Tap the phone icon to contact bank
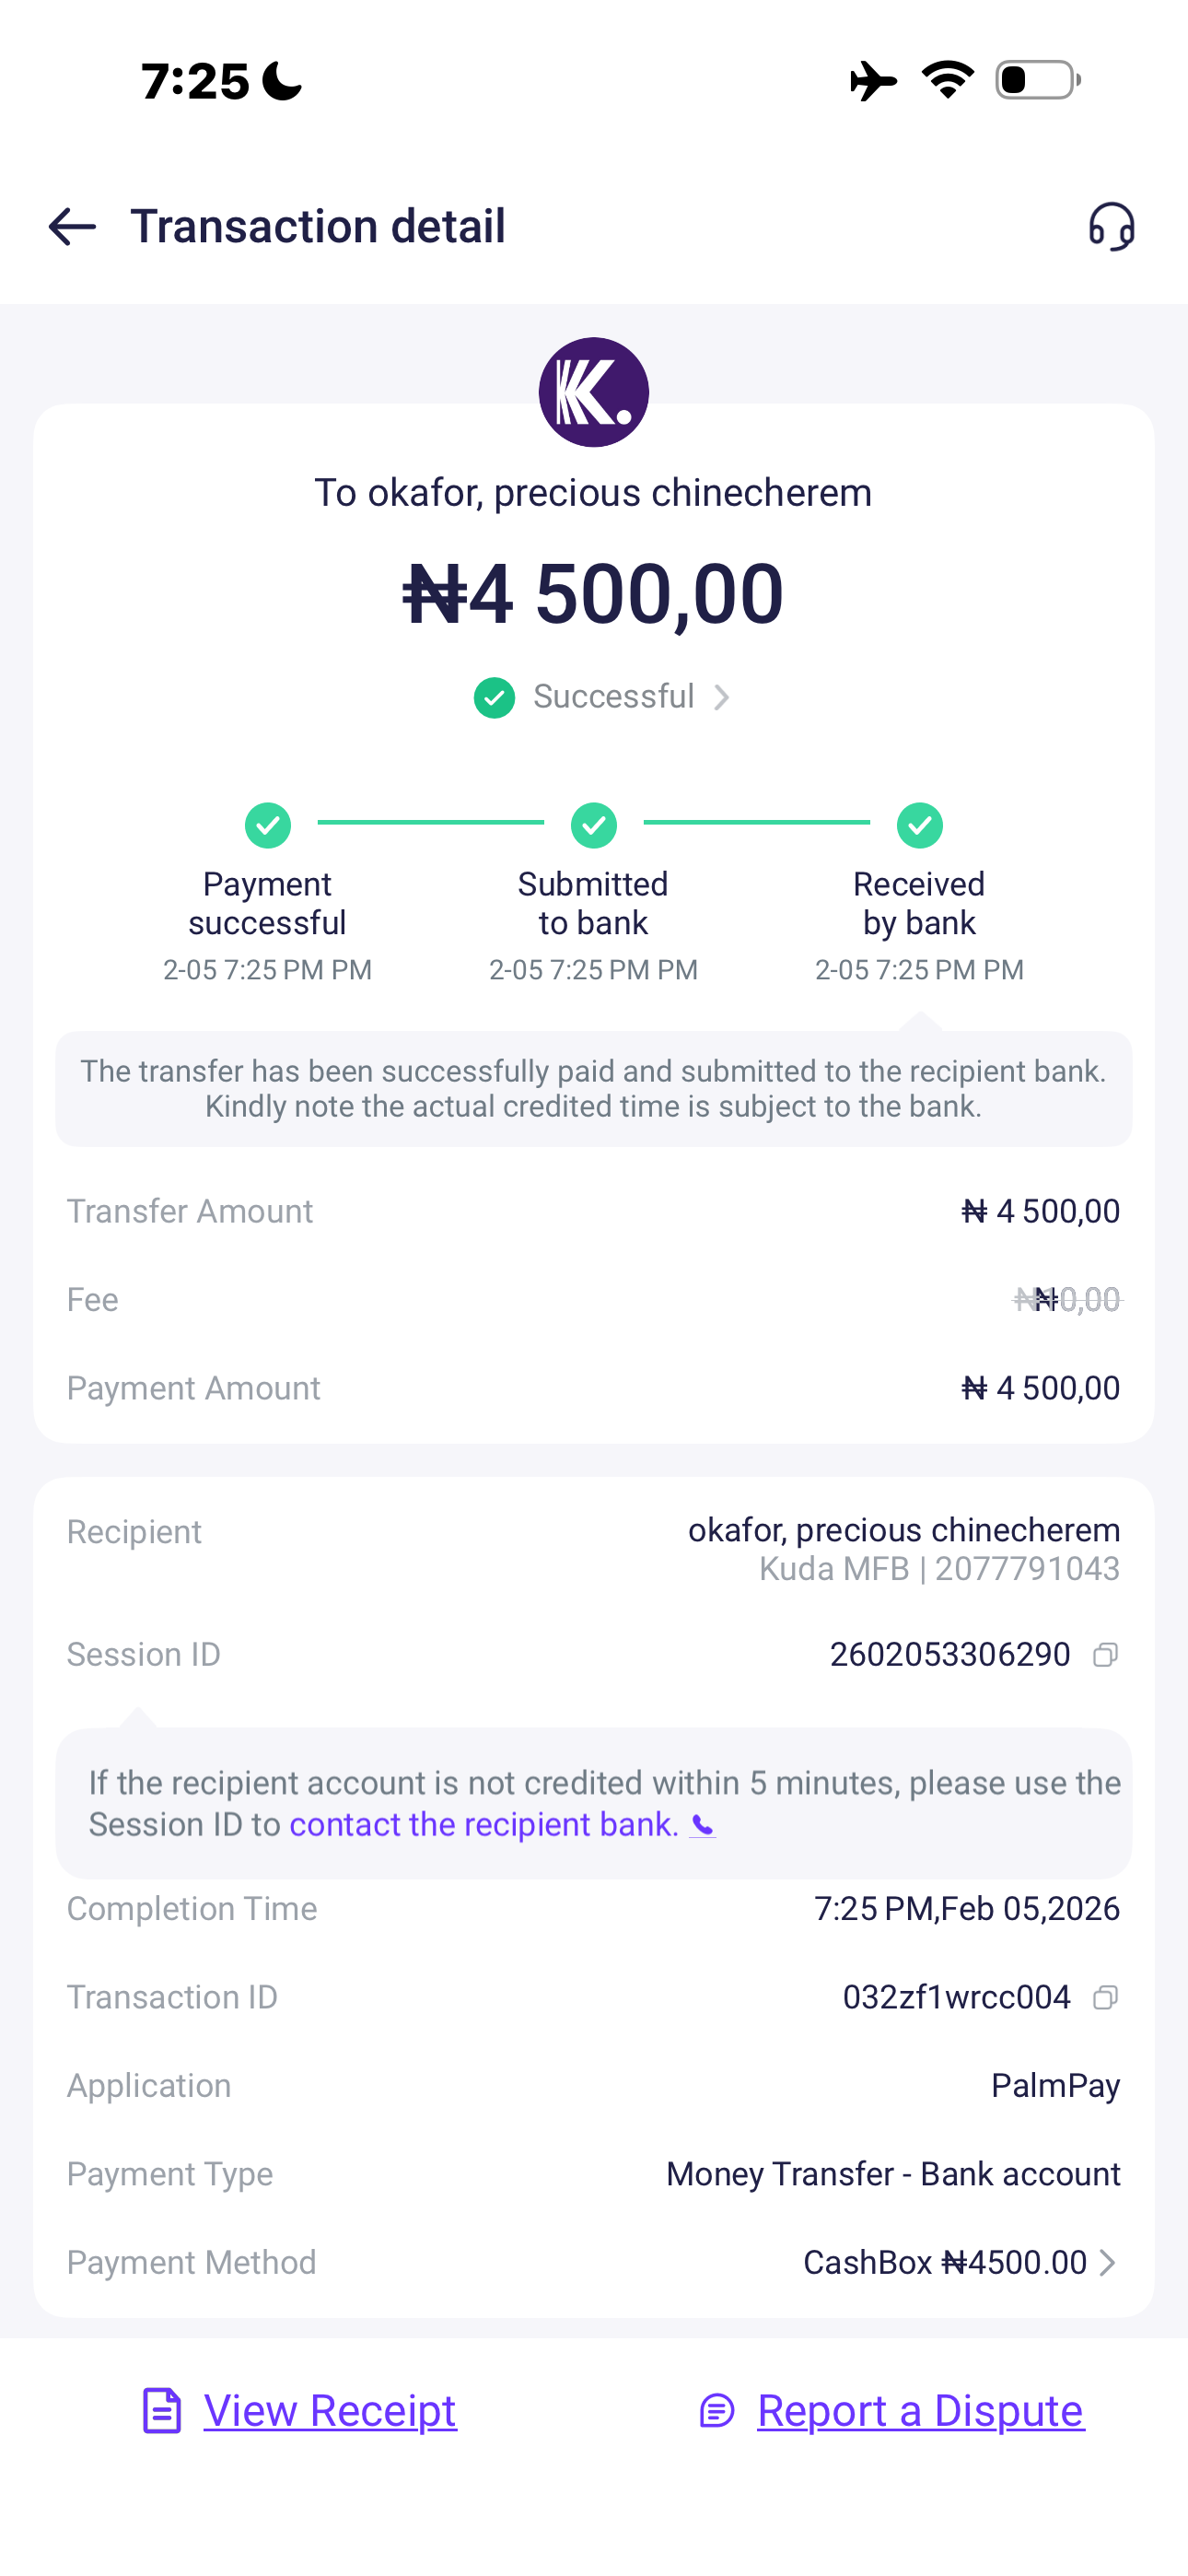The height and width of the screenshot is (2576, 1188). click(x=703, y=1826)
